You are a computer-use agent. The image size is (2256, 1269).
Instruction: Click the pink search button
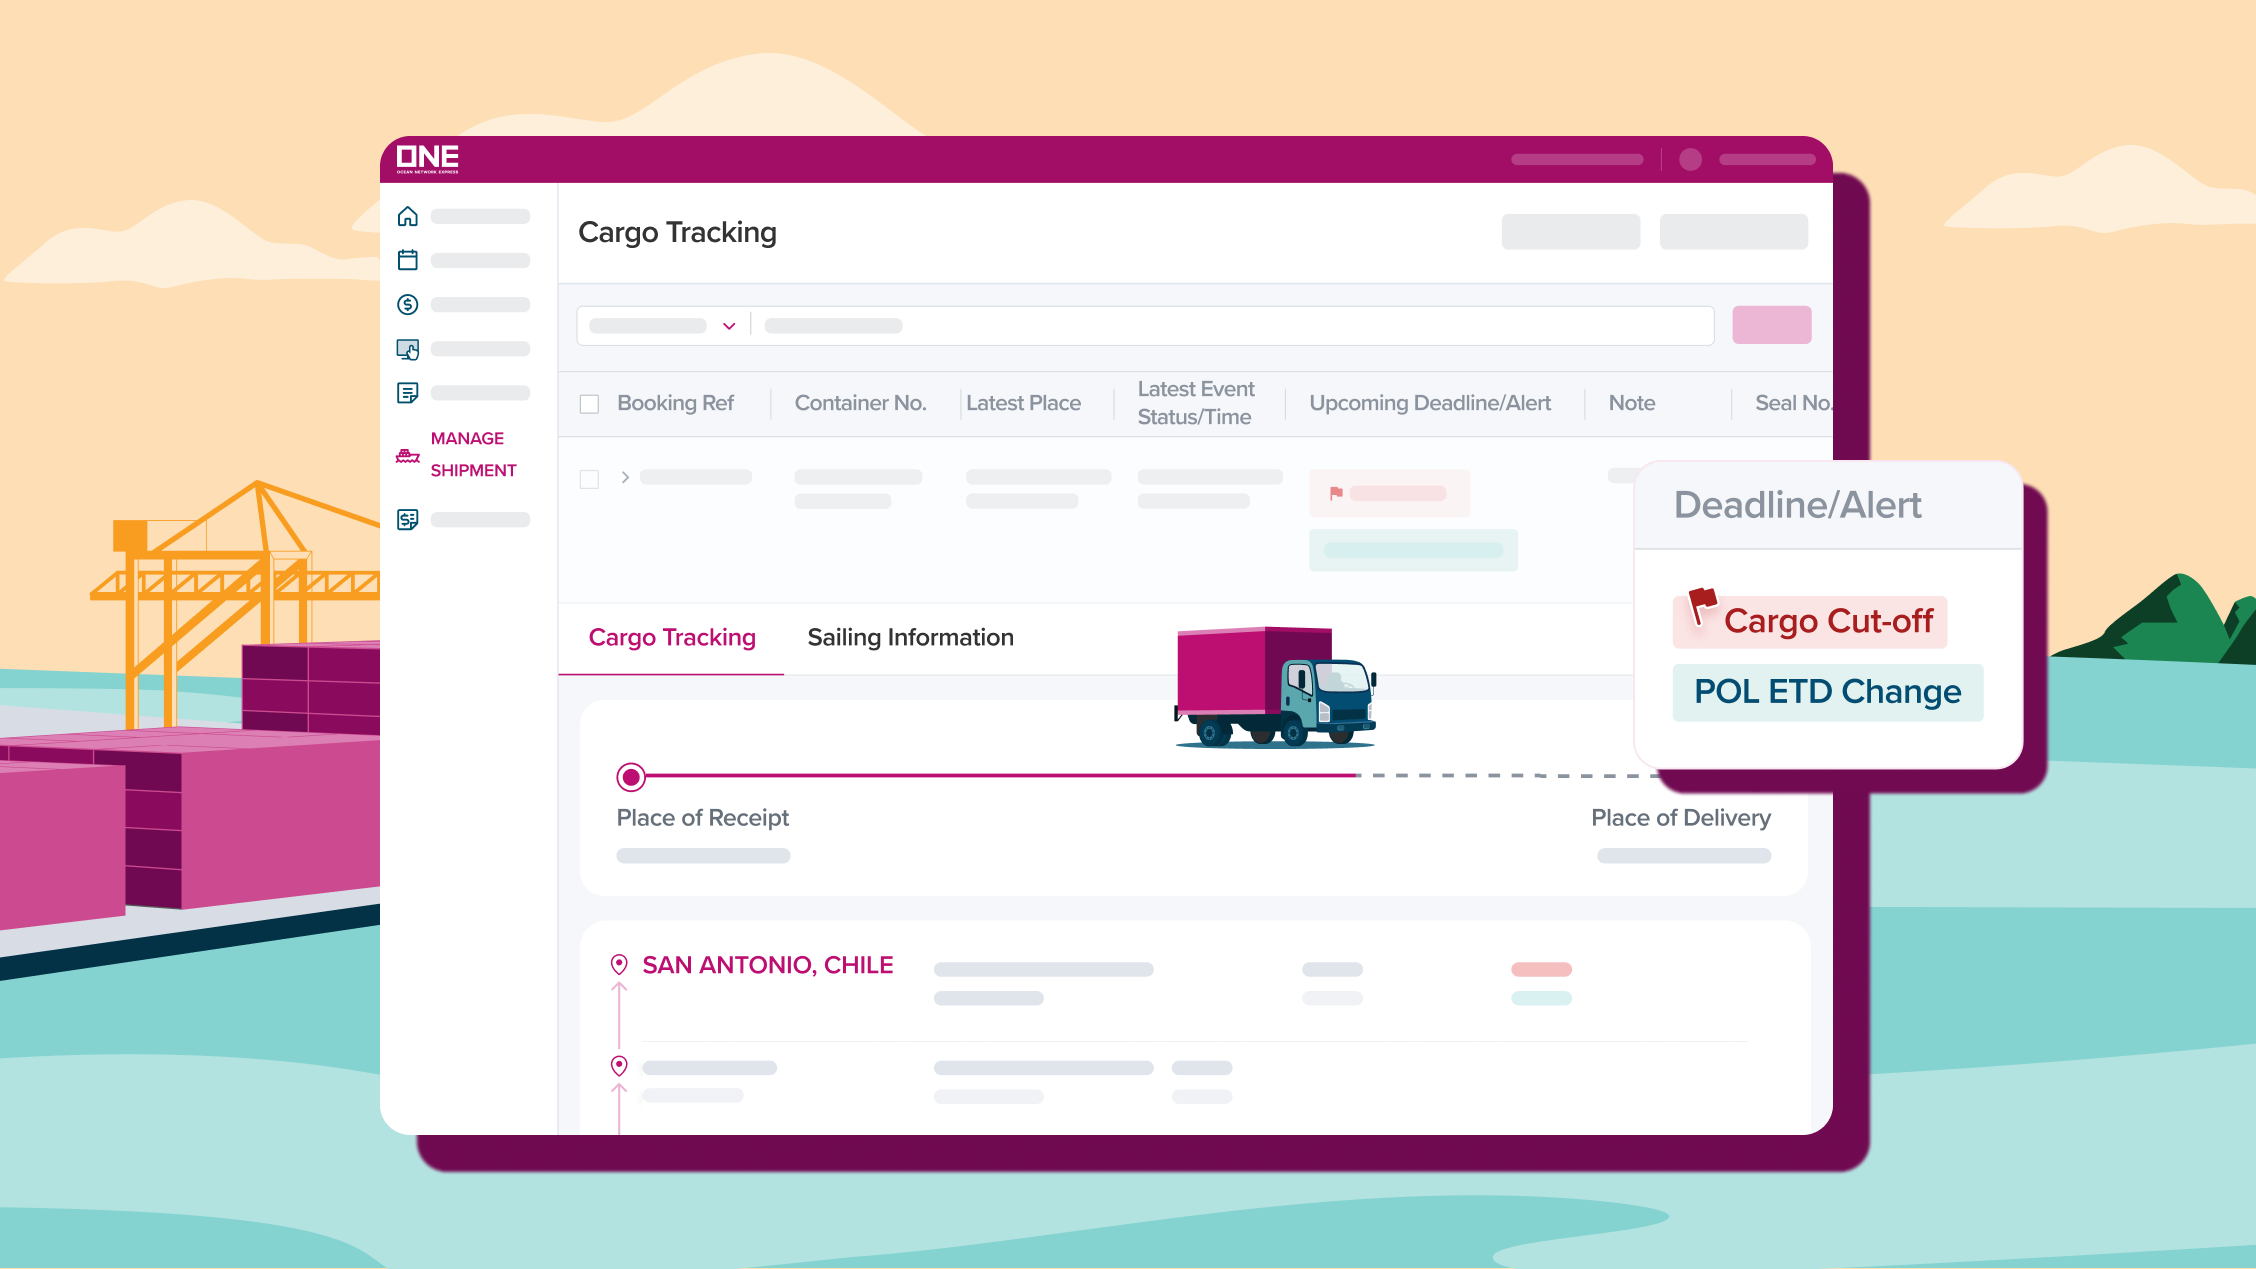click(1771, 325)
